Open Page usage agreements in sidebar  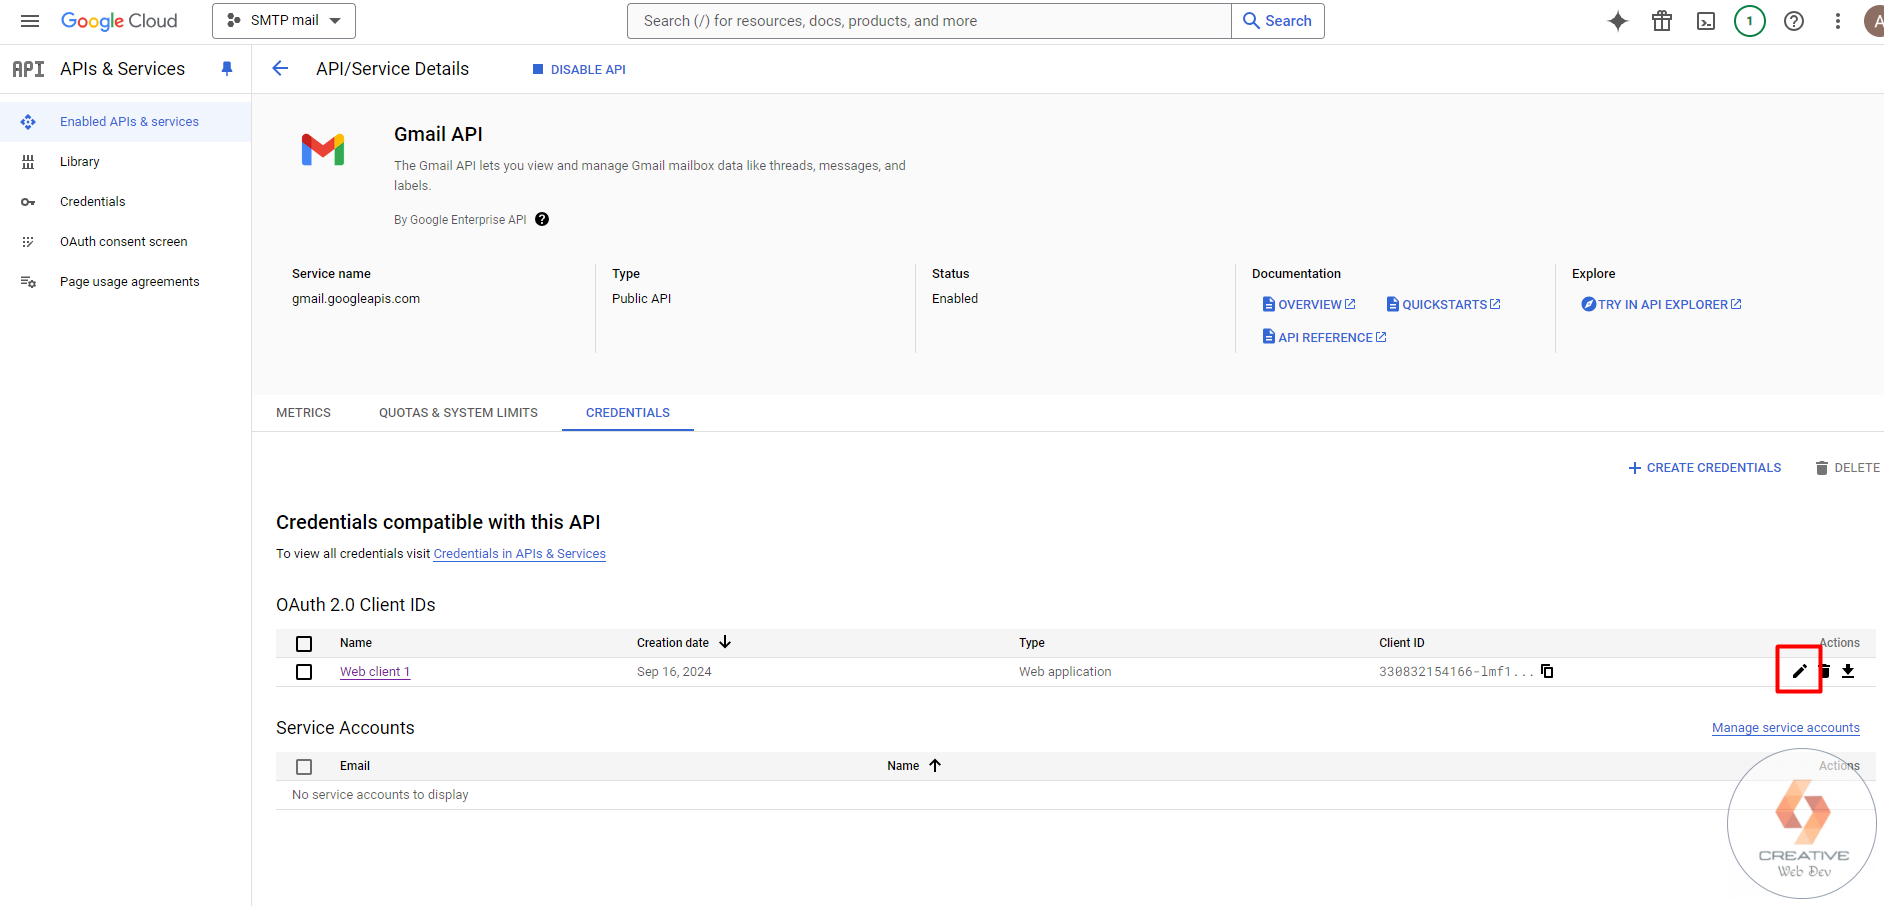point(125,282)
